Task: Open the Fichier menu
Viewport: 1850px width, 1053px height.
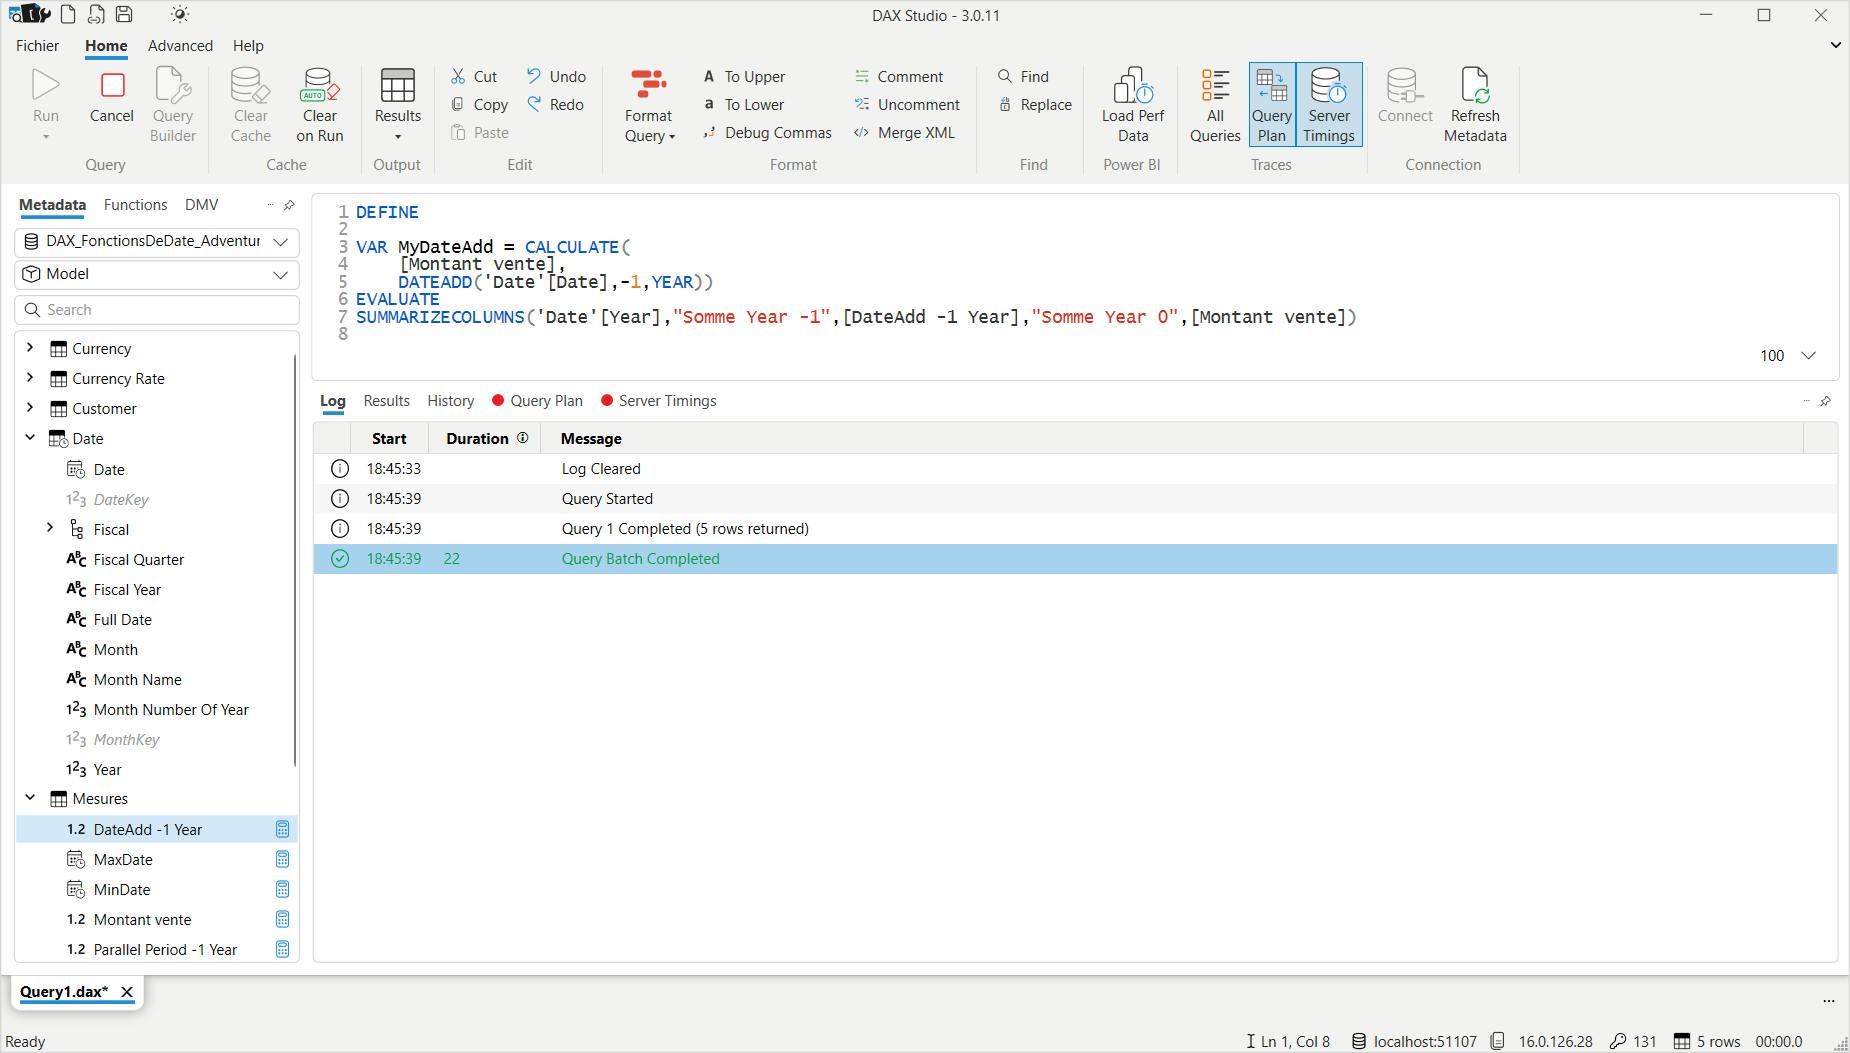Action: (x=38, y=45)
